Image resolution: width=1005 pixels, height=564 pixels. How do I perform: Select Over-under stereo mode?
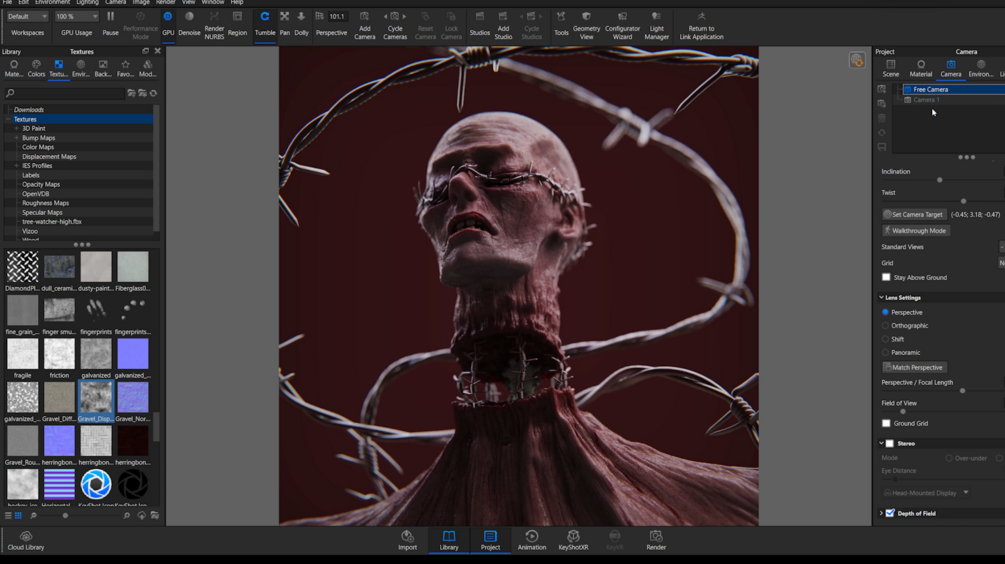pyautogui.click(x=949, y=458)
